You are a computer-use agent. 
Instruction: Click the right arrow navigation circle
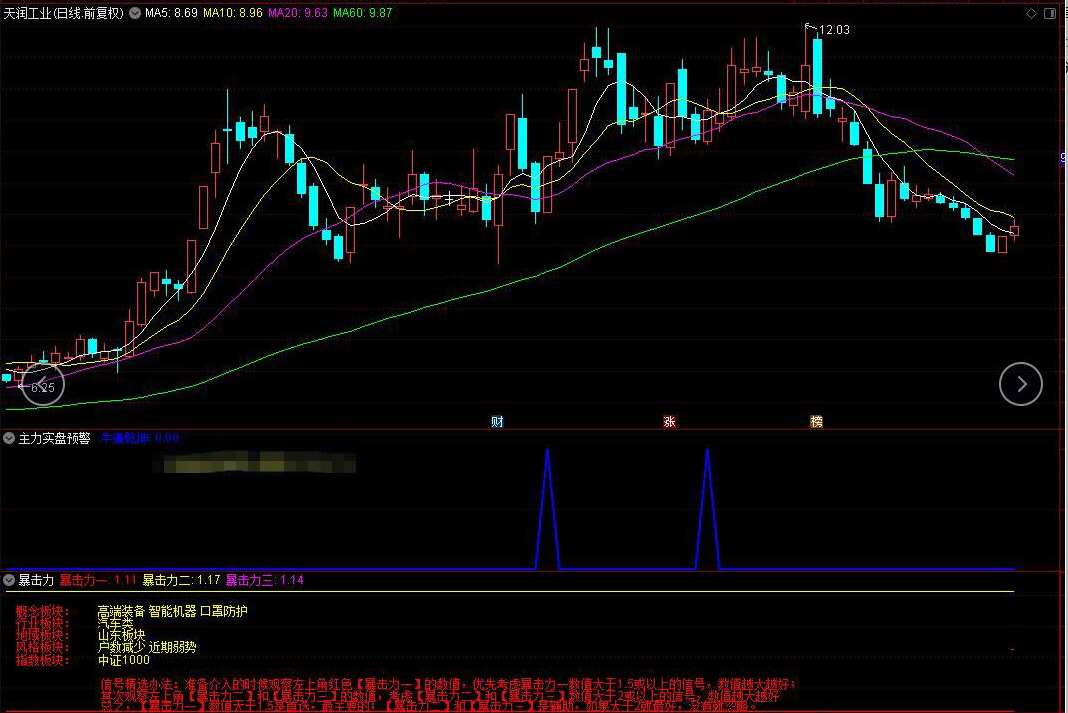[x=1020, y=384]
